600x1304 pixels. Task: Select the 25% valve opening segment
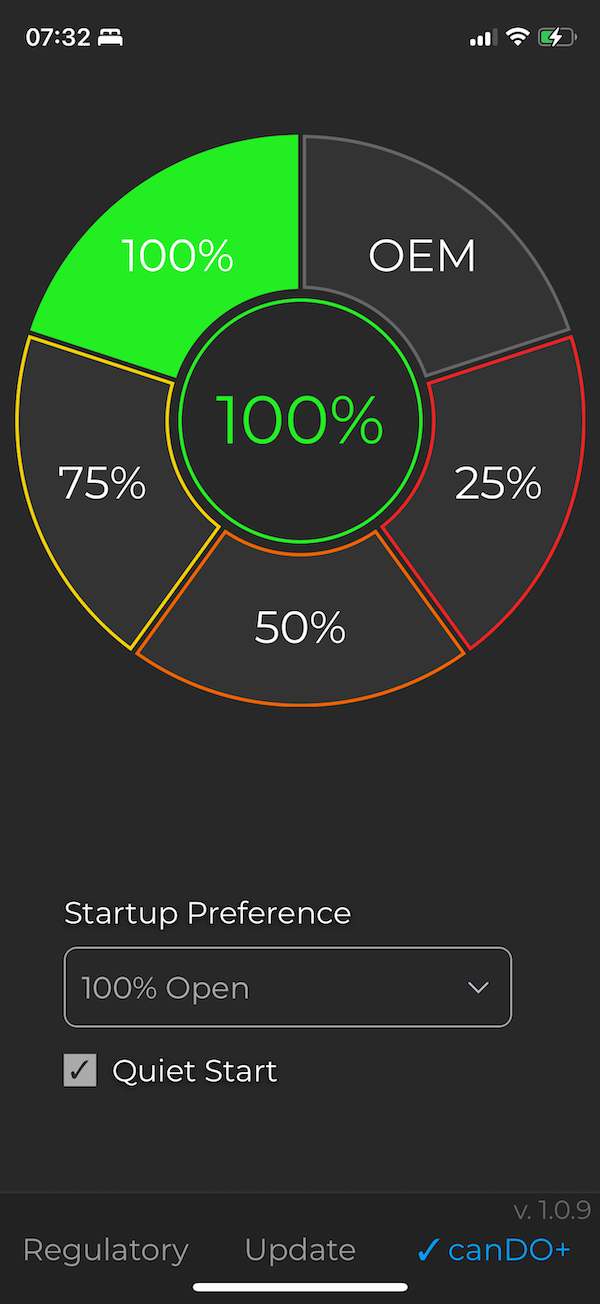[x=498, y=485]
